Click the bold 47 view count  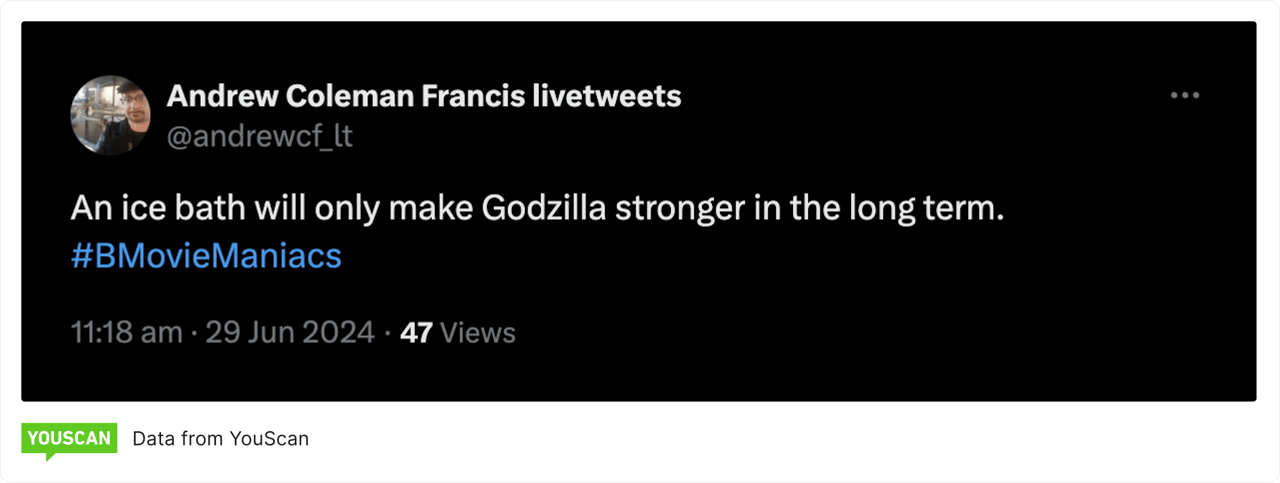point(416,332)
